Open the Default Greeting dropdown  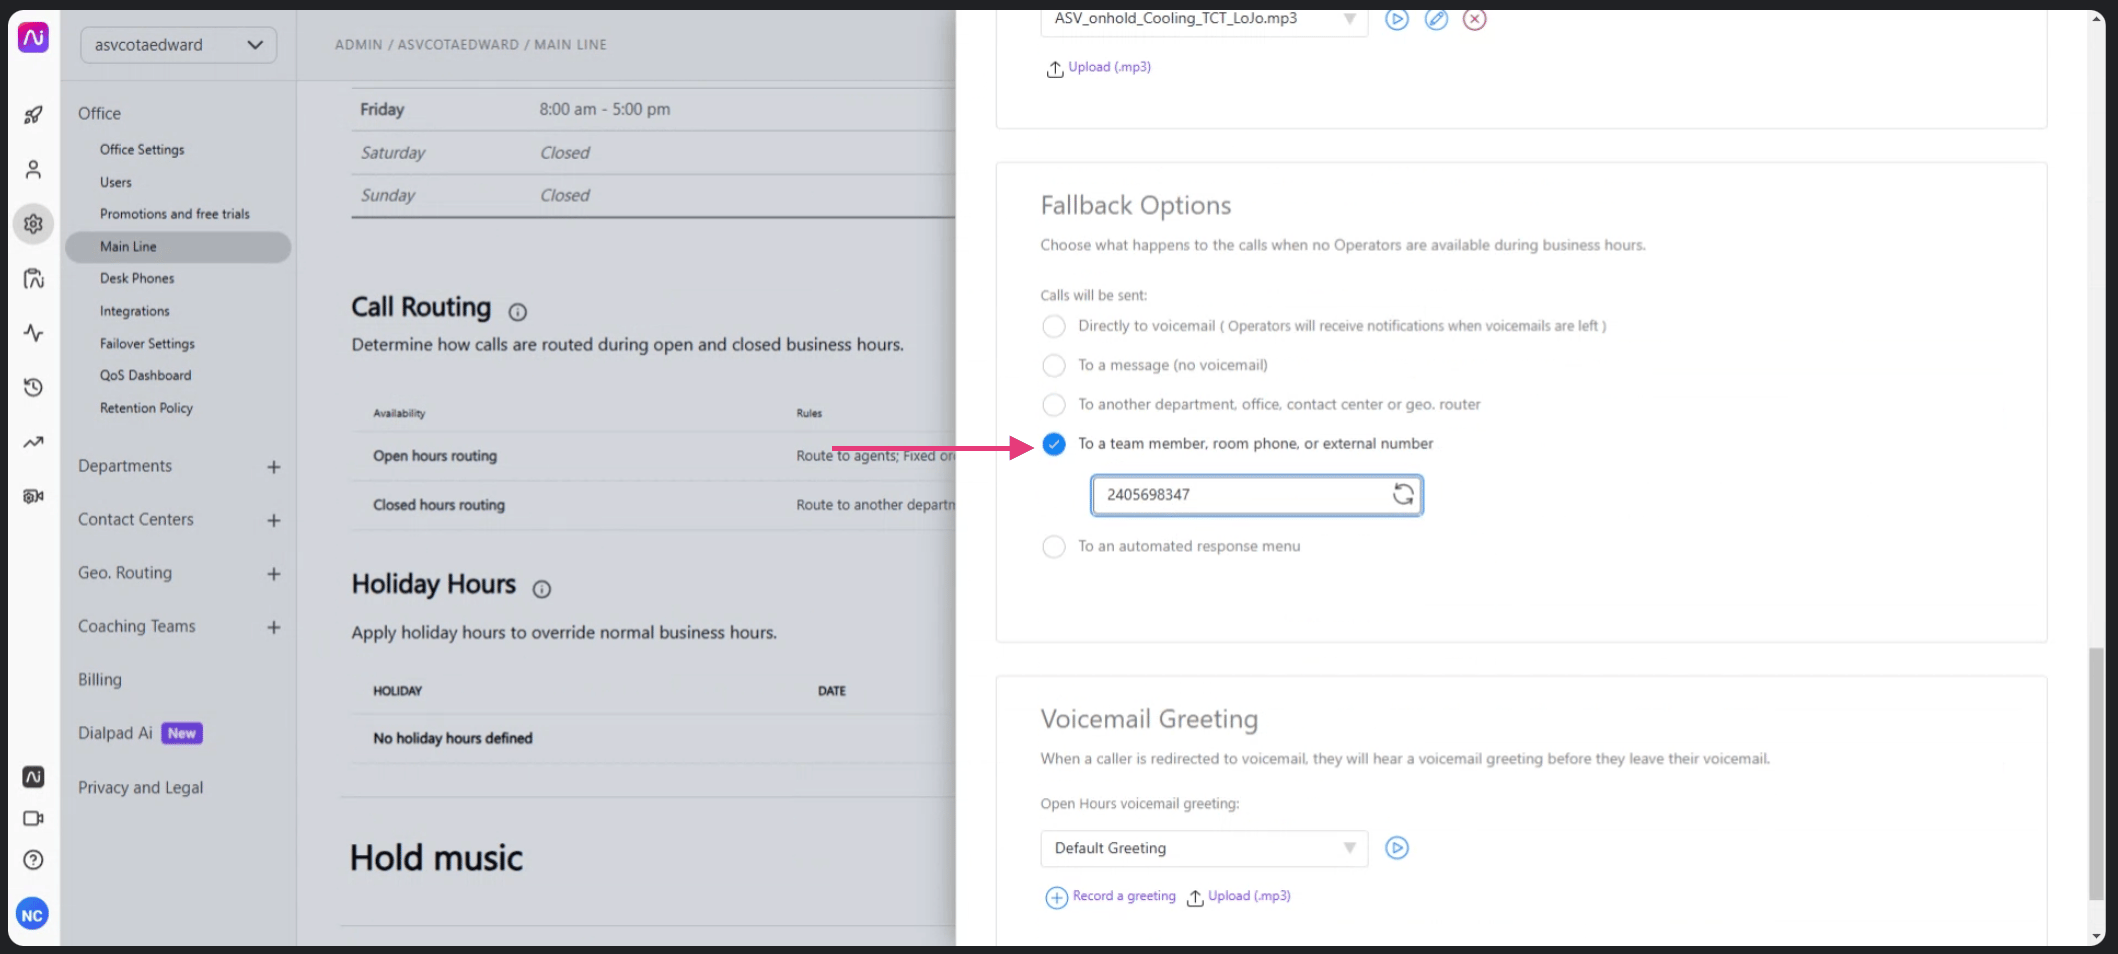pyautogui.click(x=1204, y=848)
